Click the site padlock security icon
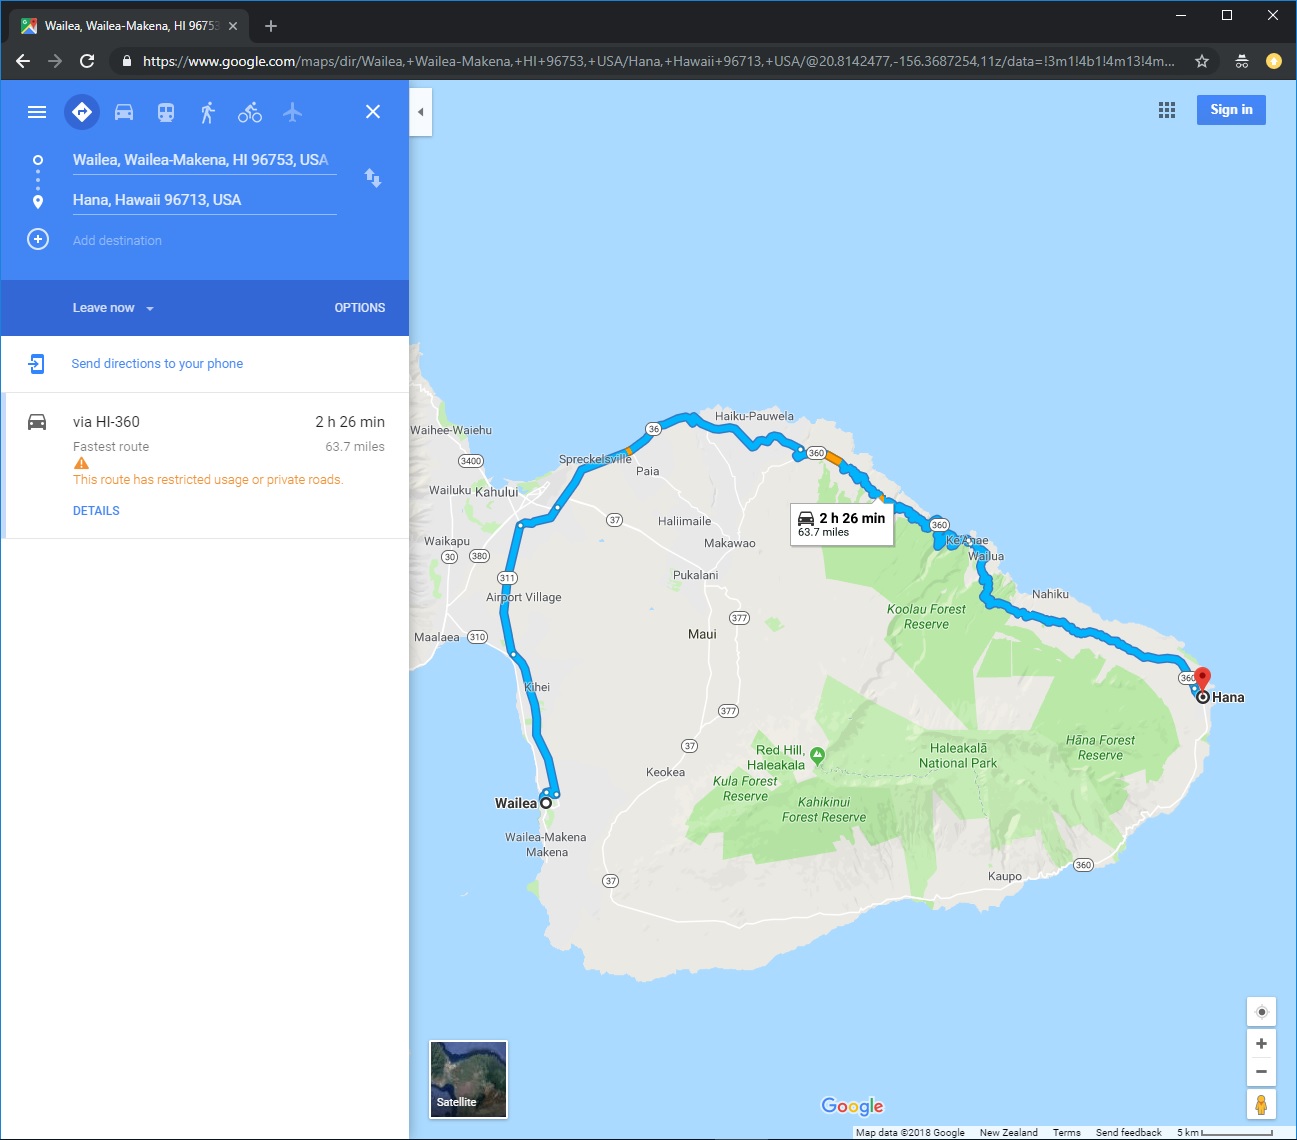 click(126, 61)
